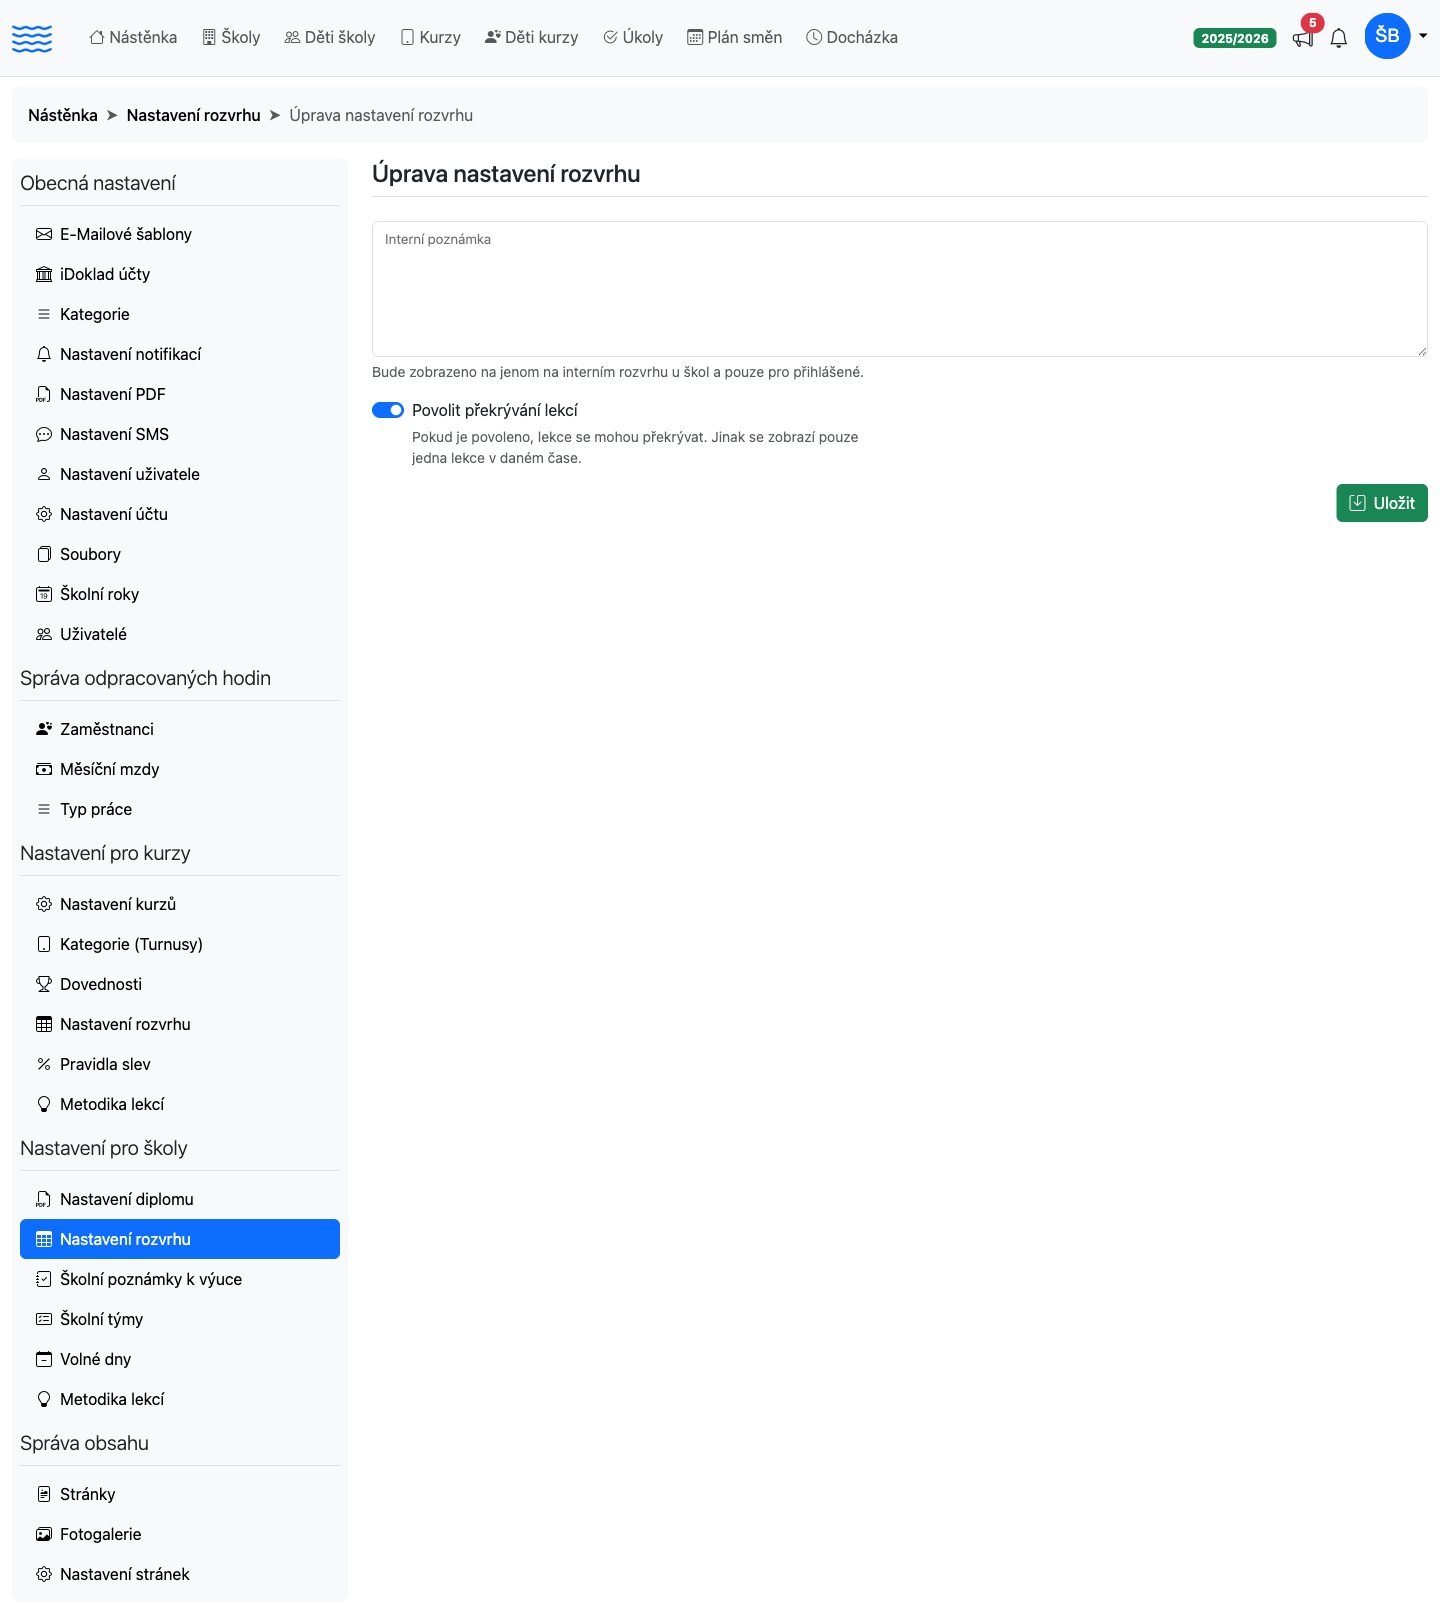The width and height of the screenshot is (1440, 1618).
Task: Open the 2025/2026 school year selector
Action: [x=1235, y=38]
